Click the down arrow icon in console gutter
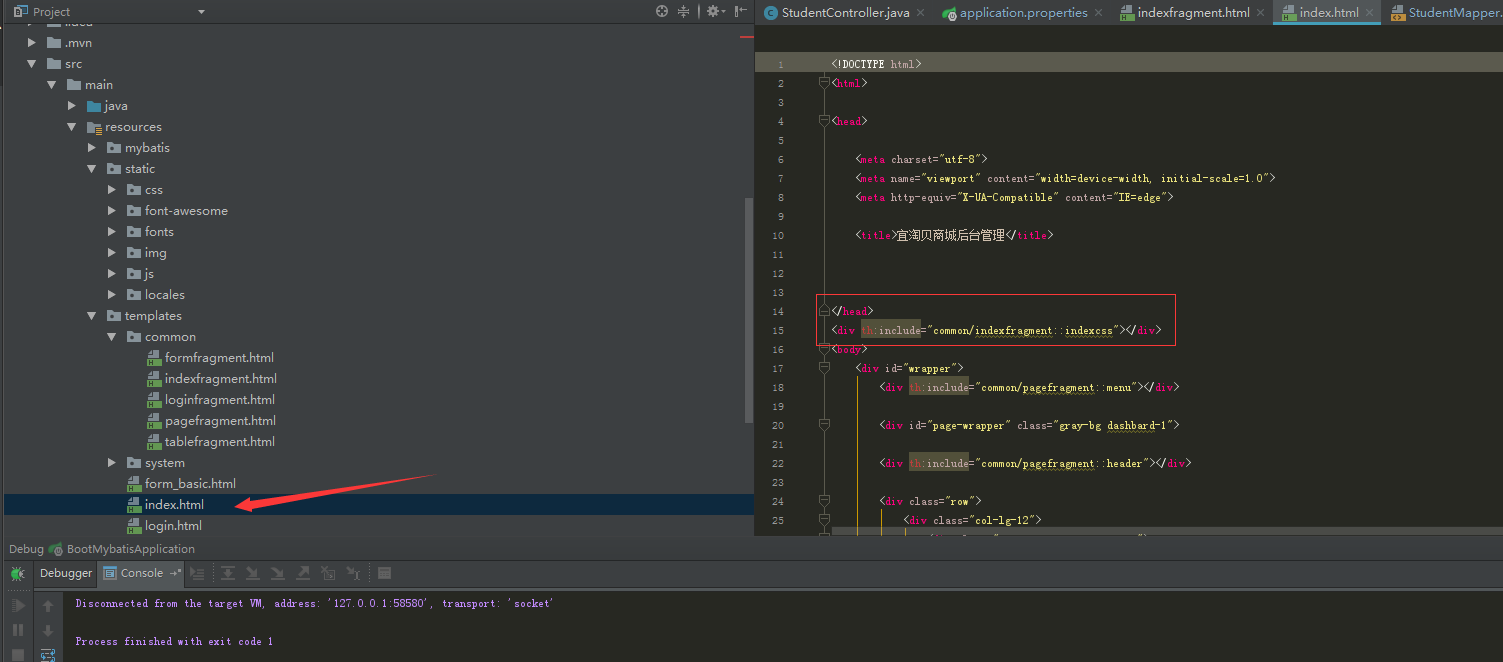Screen dimensions: 1503x662 pyautogui.click(x=47, y=630)
